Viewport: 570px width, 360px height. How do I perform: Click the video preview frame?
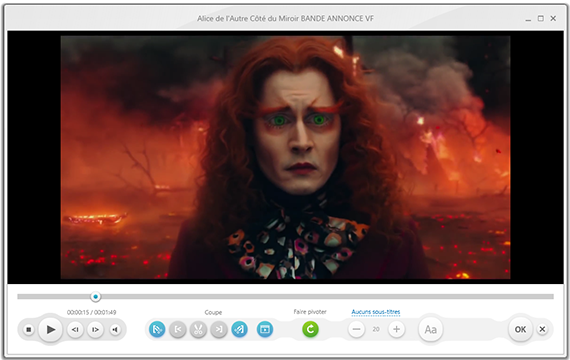[x=285, y=157]
